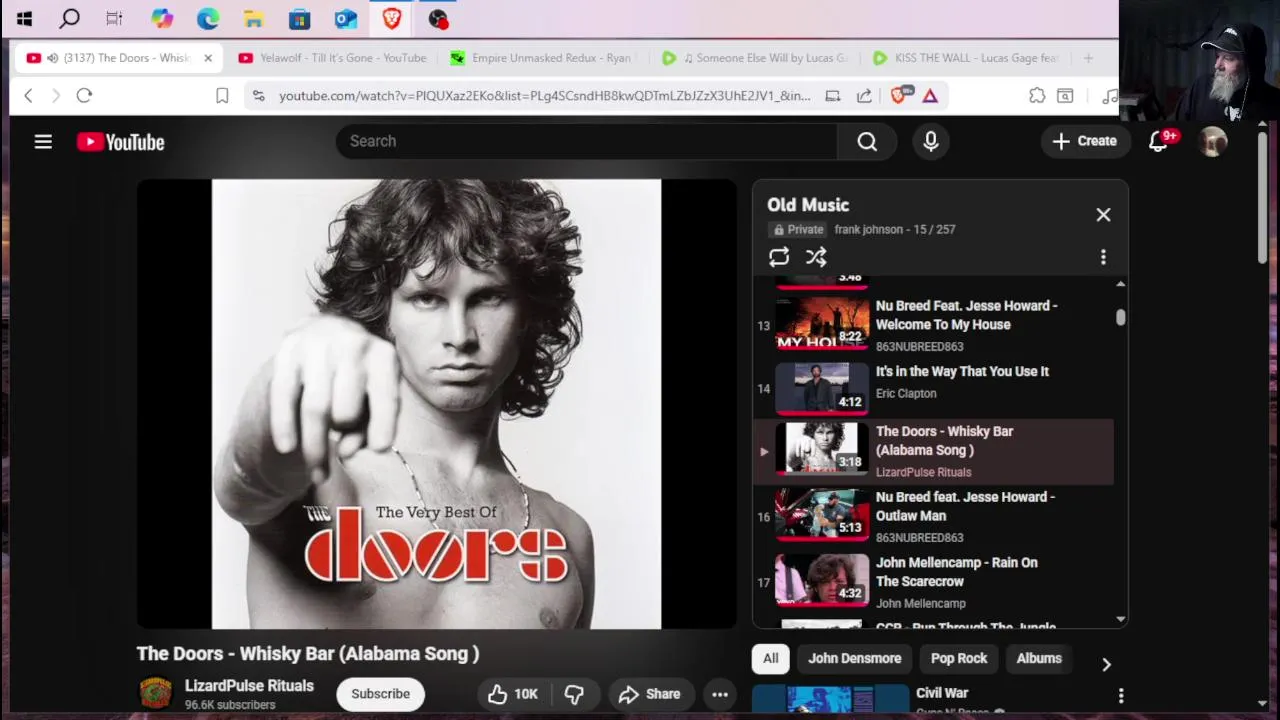Switch to Someone Else Will tab
This screenshot has height=720, width=1280.
pos(757,58)
